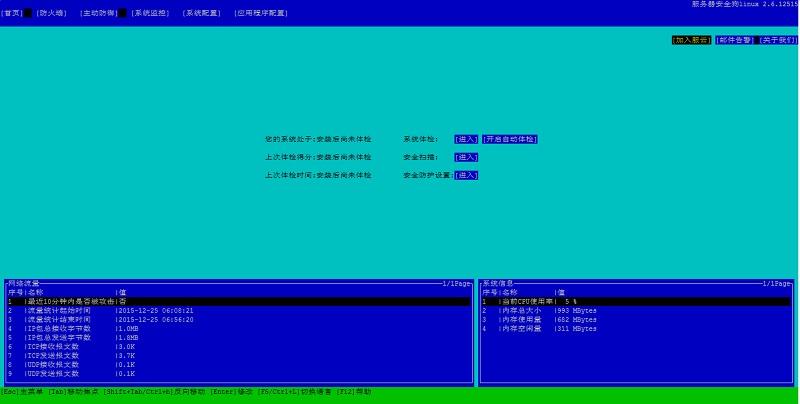The image size is (800, 404).
Task: Click 进入 next to 安全扫描
Action: pos(466,157)
